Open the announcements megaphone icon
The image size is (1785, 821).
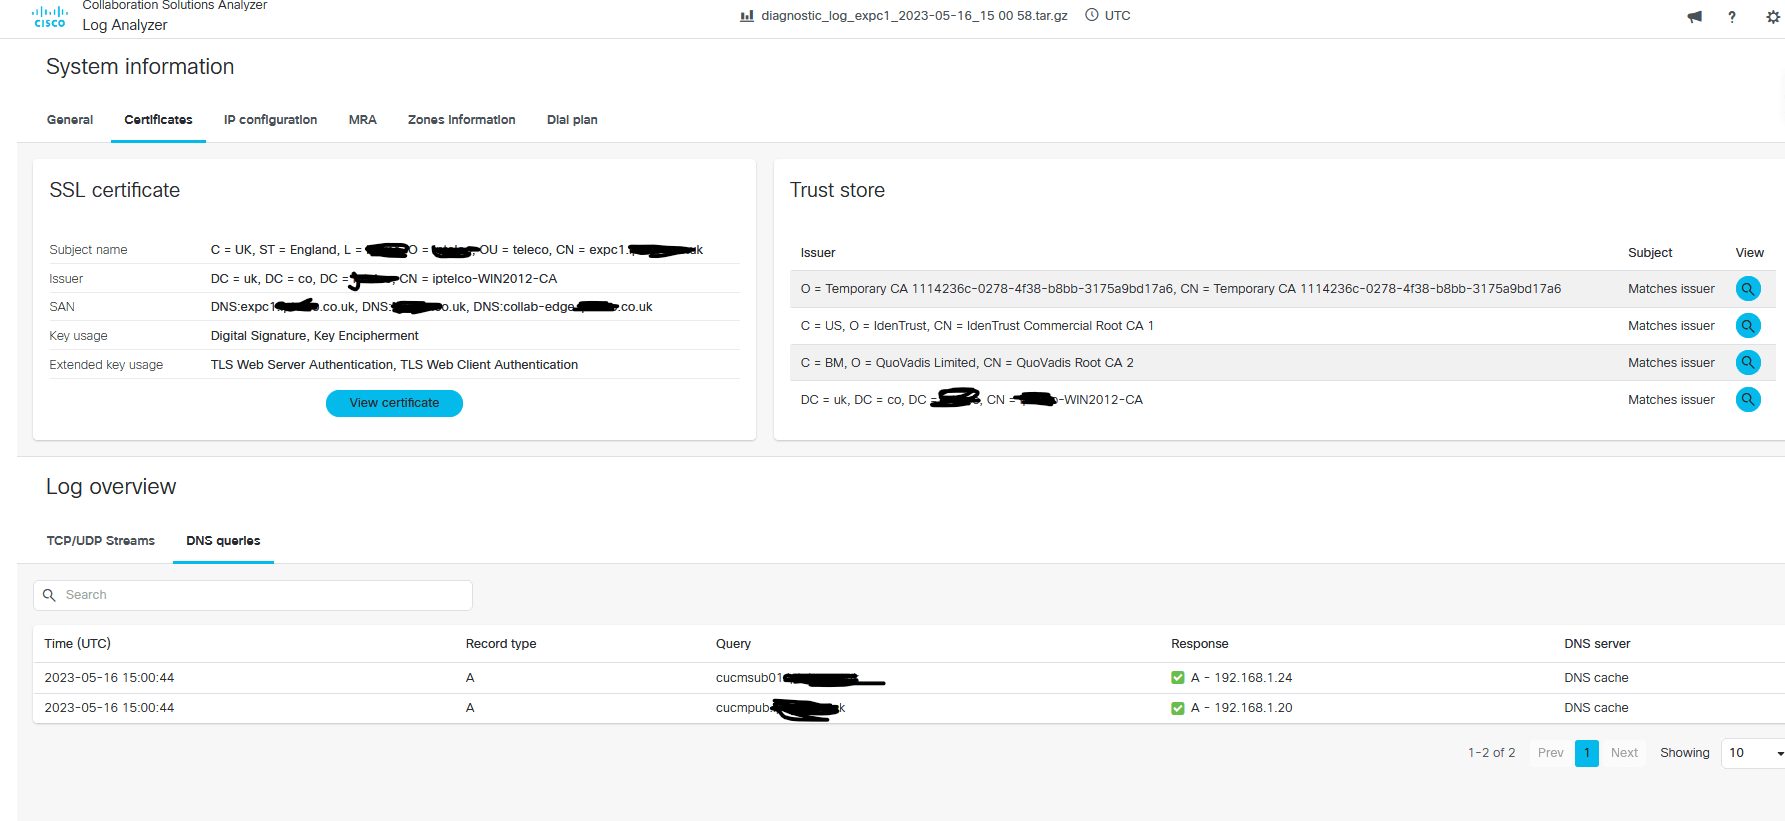pyautogui.click(x=1694, y=16)
